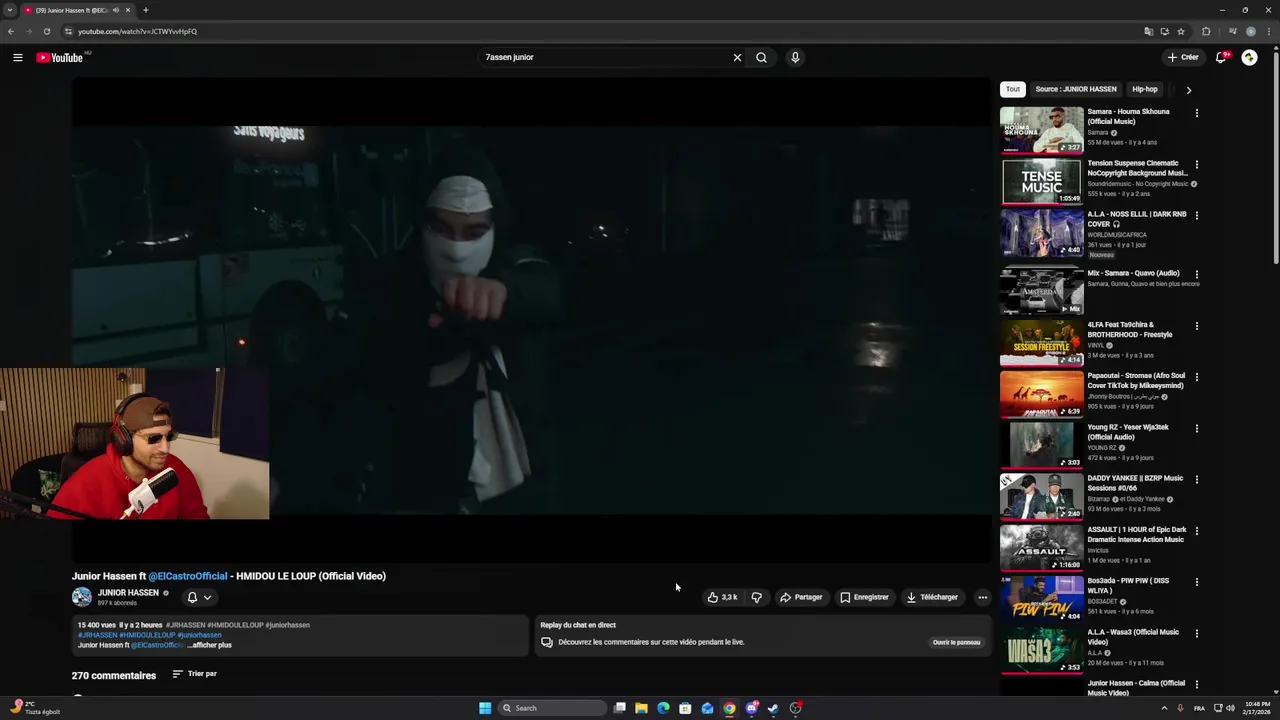Open the site information icon in address bar
The height and width of the screenshot is (720, 1280).
pos(68,31)
